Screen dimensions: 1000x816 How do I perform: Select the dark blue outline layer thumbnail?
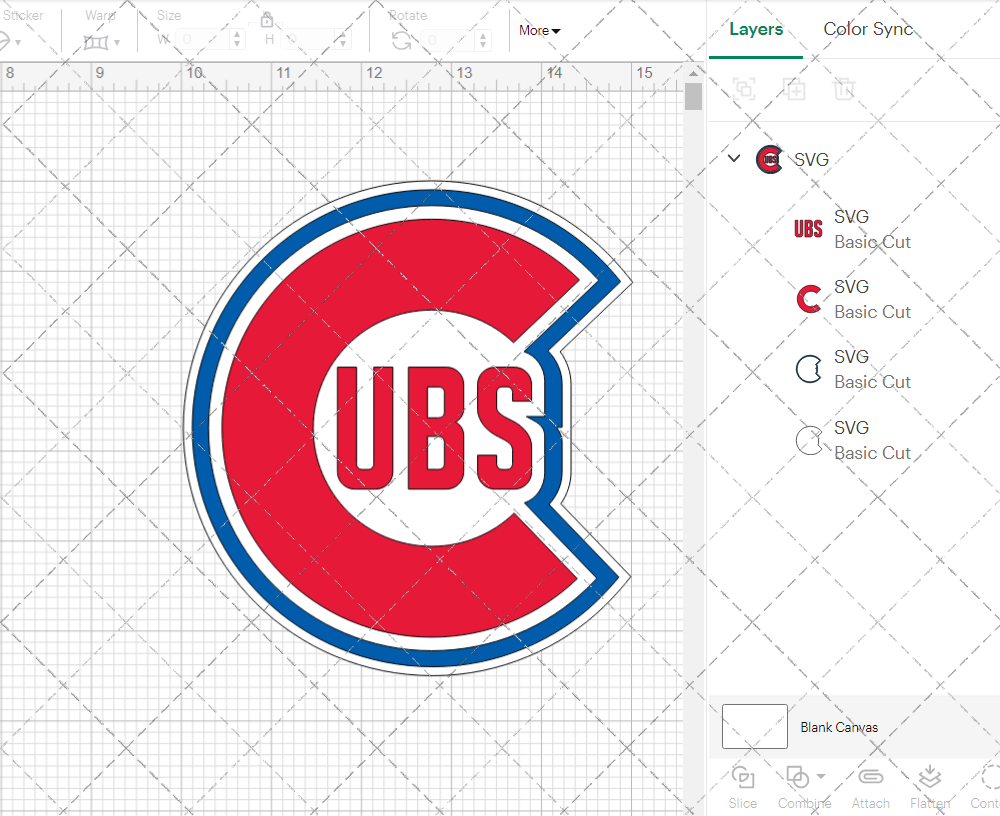click(809, 369)
